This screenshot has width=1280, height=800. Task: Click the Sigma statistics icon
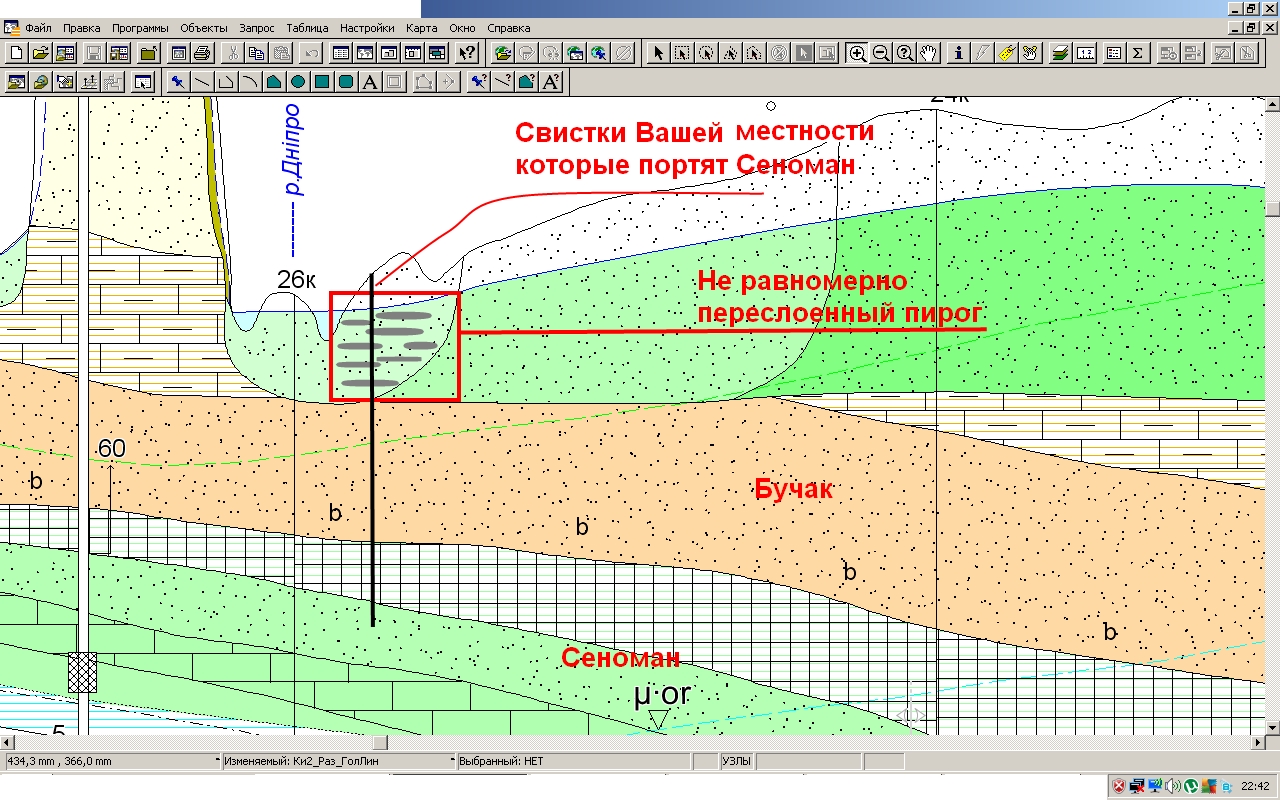pos(1138,53)
